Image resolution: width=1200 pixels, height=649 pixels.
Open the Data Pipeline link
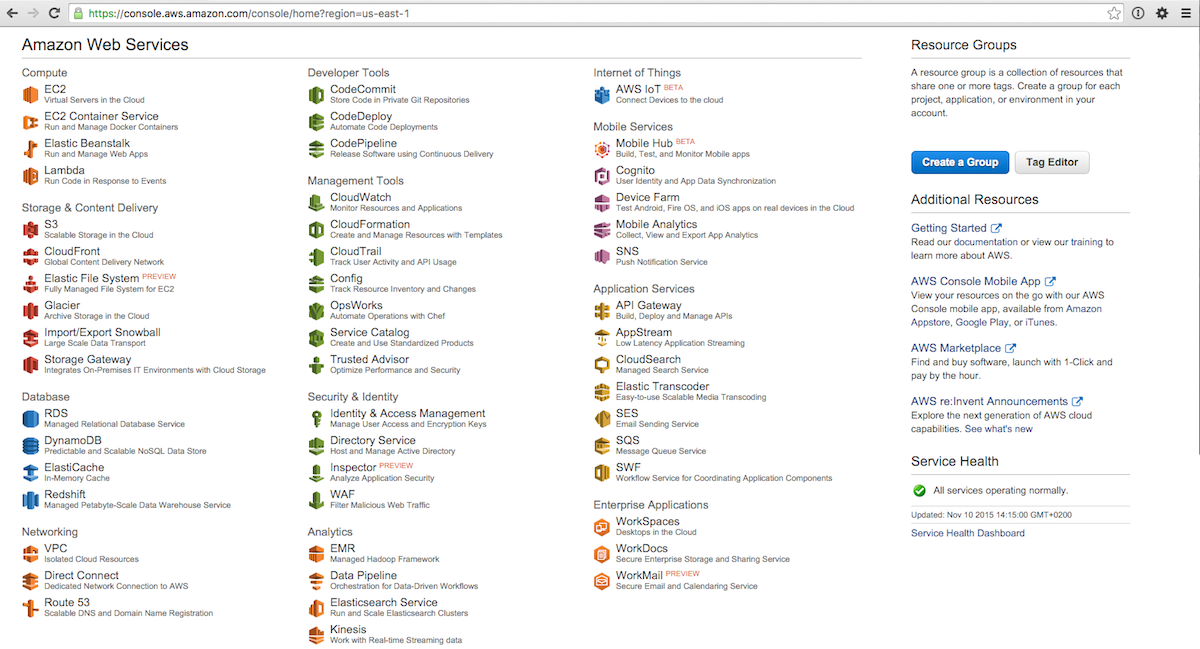coord(363,575)
